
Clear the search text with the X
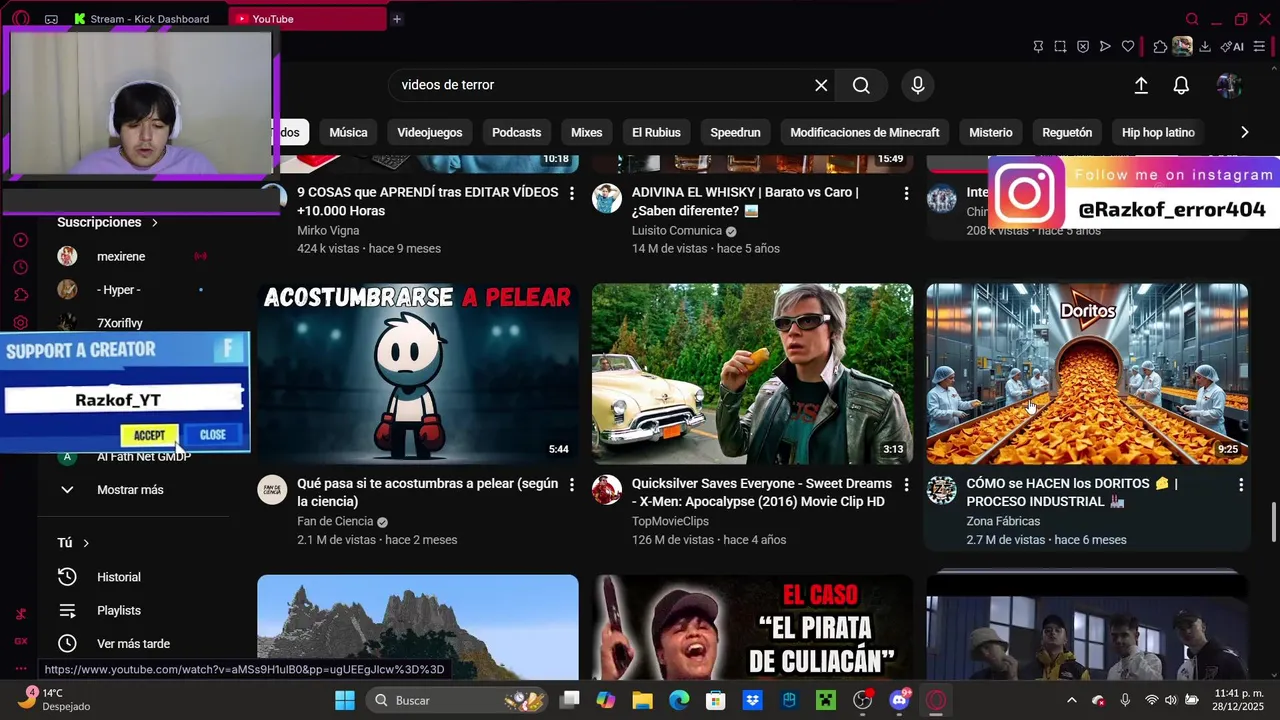(821, 85)
